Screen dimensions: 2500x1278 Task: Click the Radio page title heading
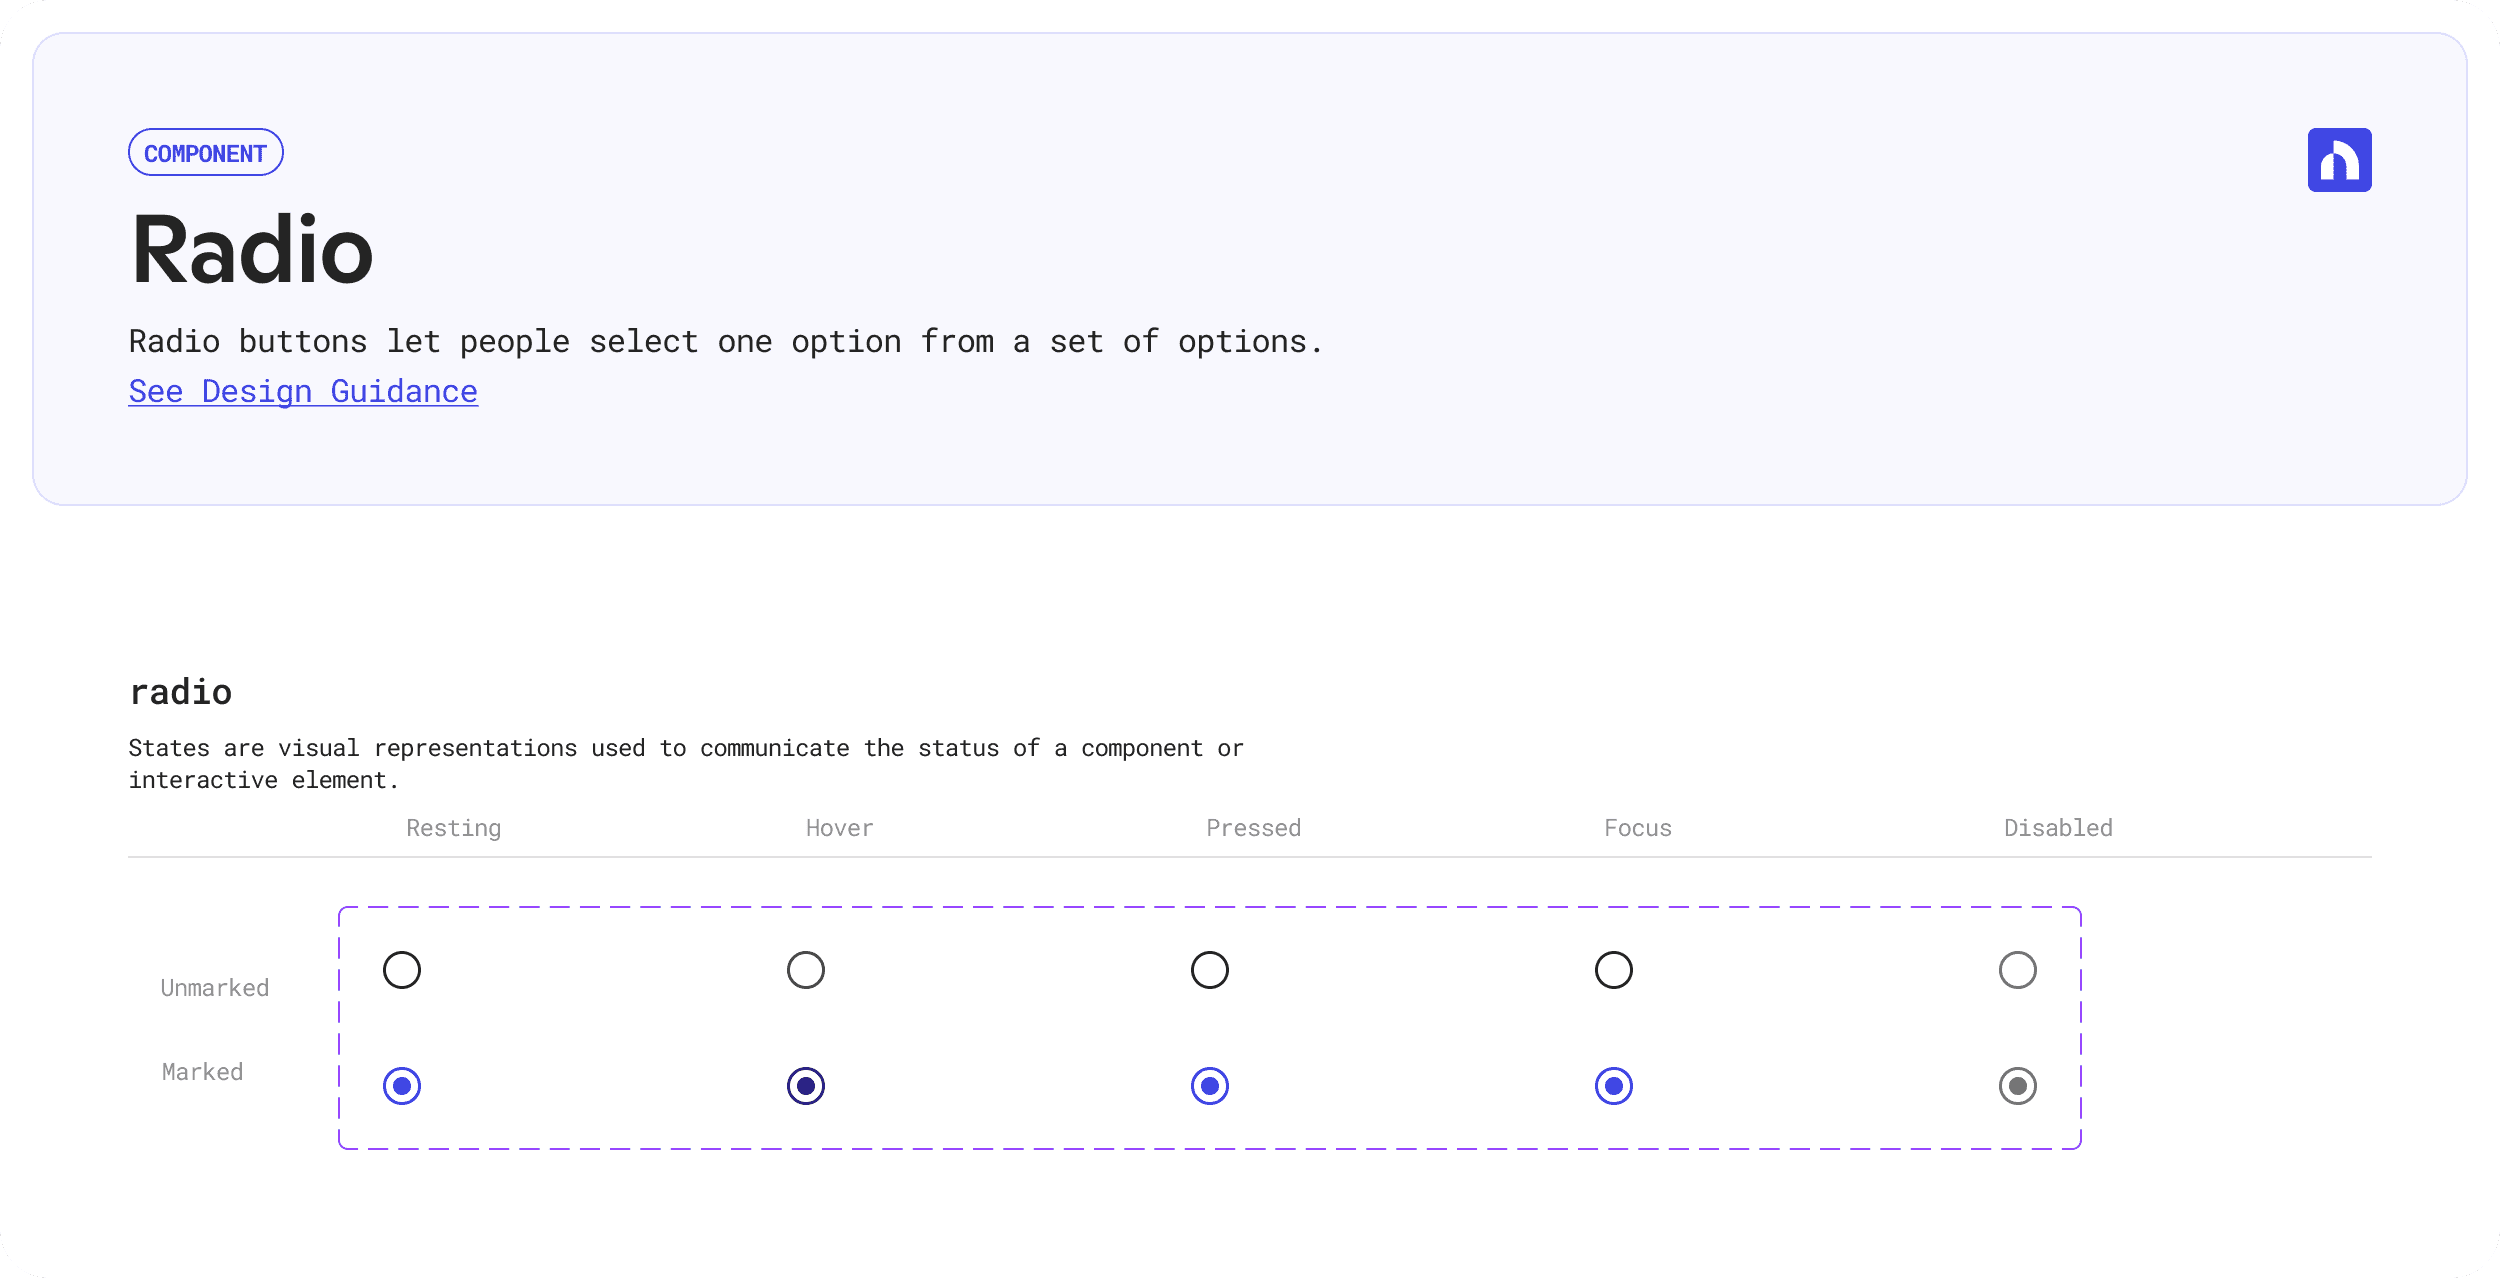(x=252, y=250)
